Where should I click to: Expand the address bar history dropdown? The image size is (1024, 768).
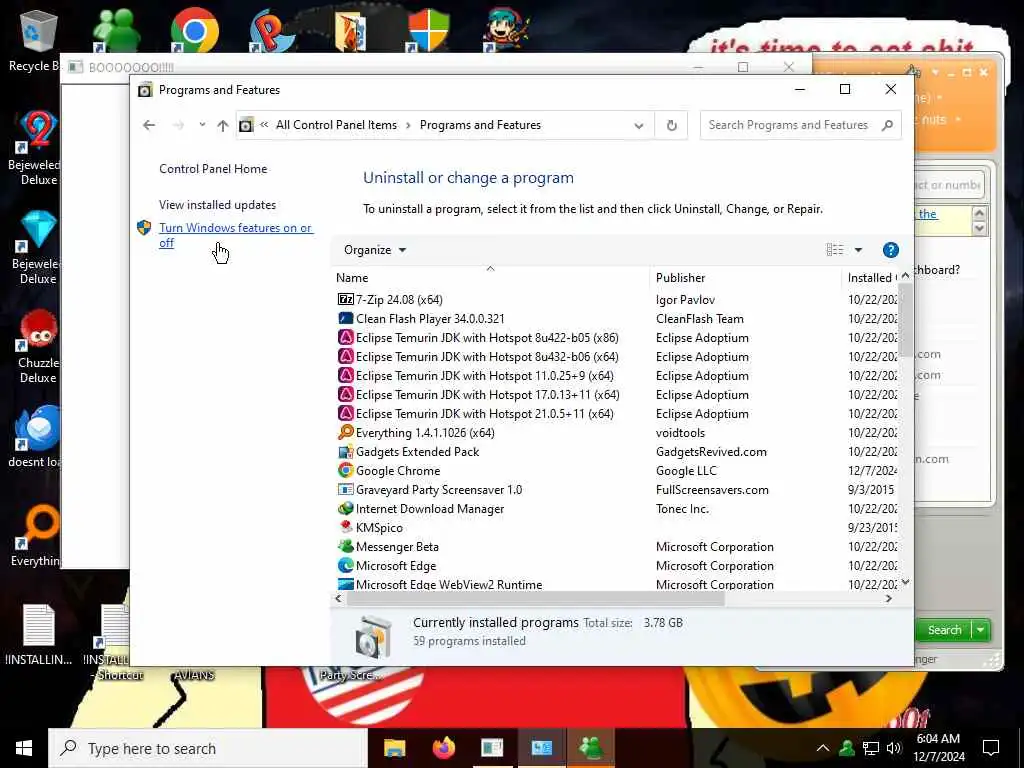[639, 125]
